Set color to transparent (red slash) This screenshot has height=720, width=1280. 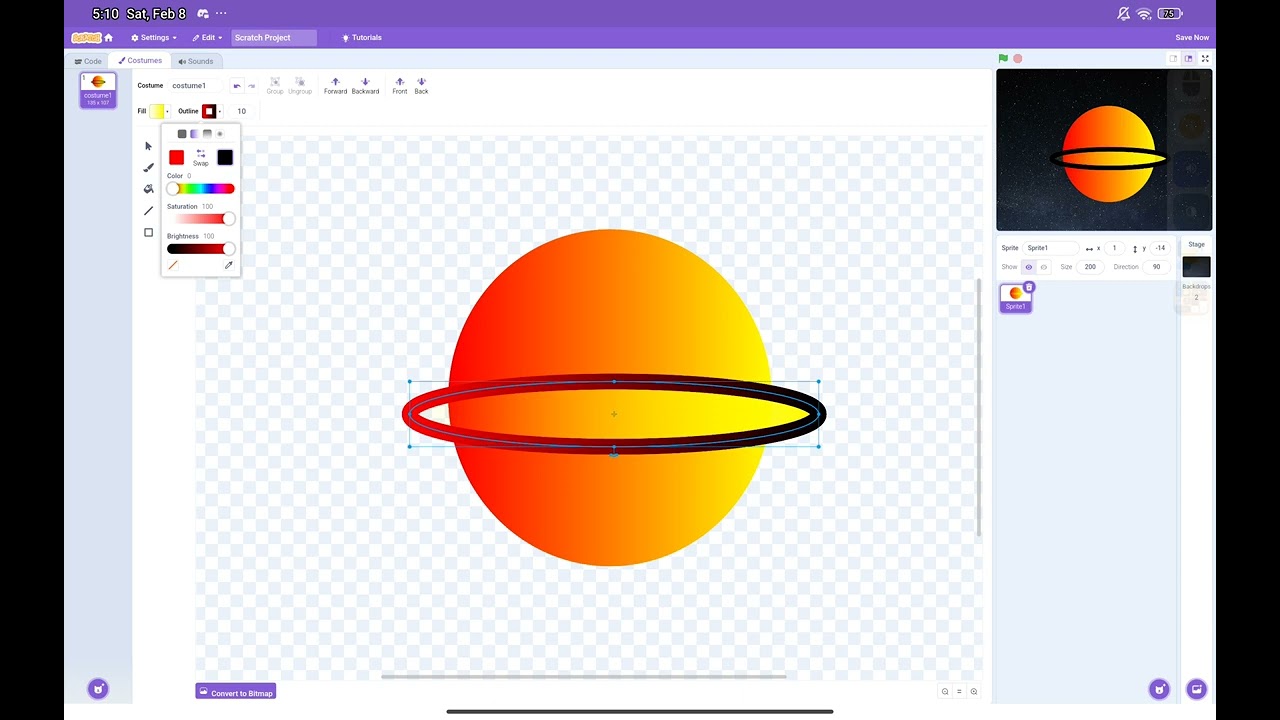pyautogui.click(x=173, y=265)
